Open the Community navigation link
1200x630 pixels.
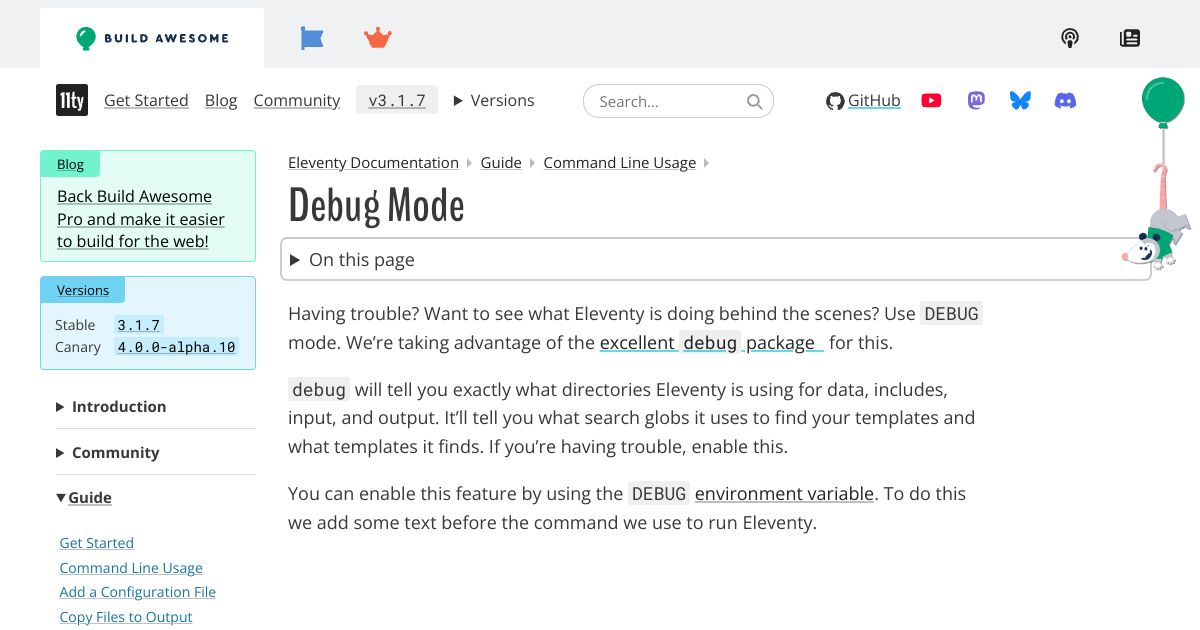pyautogui.click(x=297, y=100)
